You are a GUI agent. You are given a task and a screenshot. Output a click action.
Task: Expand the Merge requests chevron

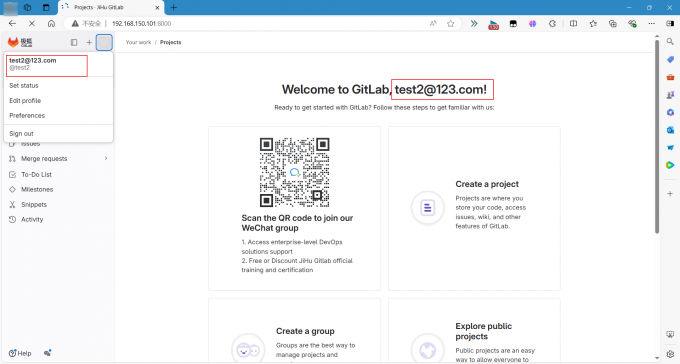[x=106, y=158]
